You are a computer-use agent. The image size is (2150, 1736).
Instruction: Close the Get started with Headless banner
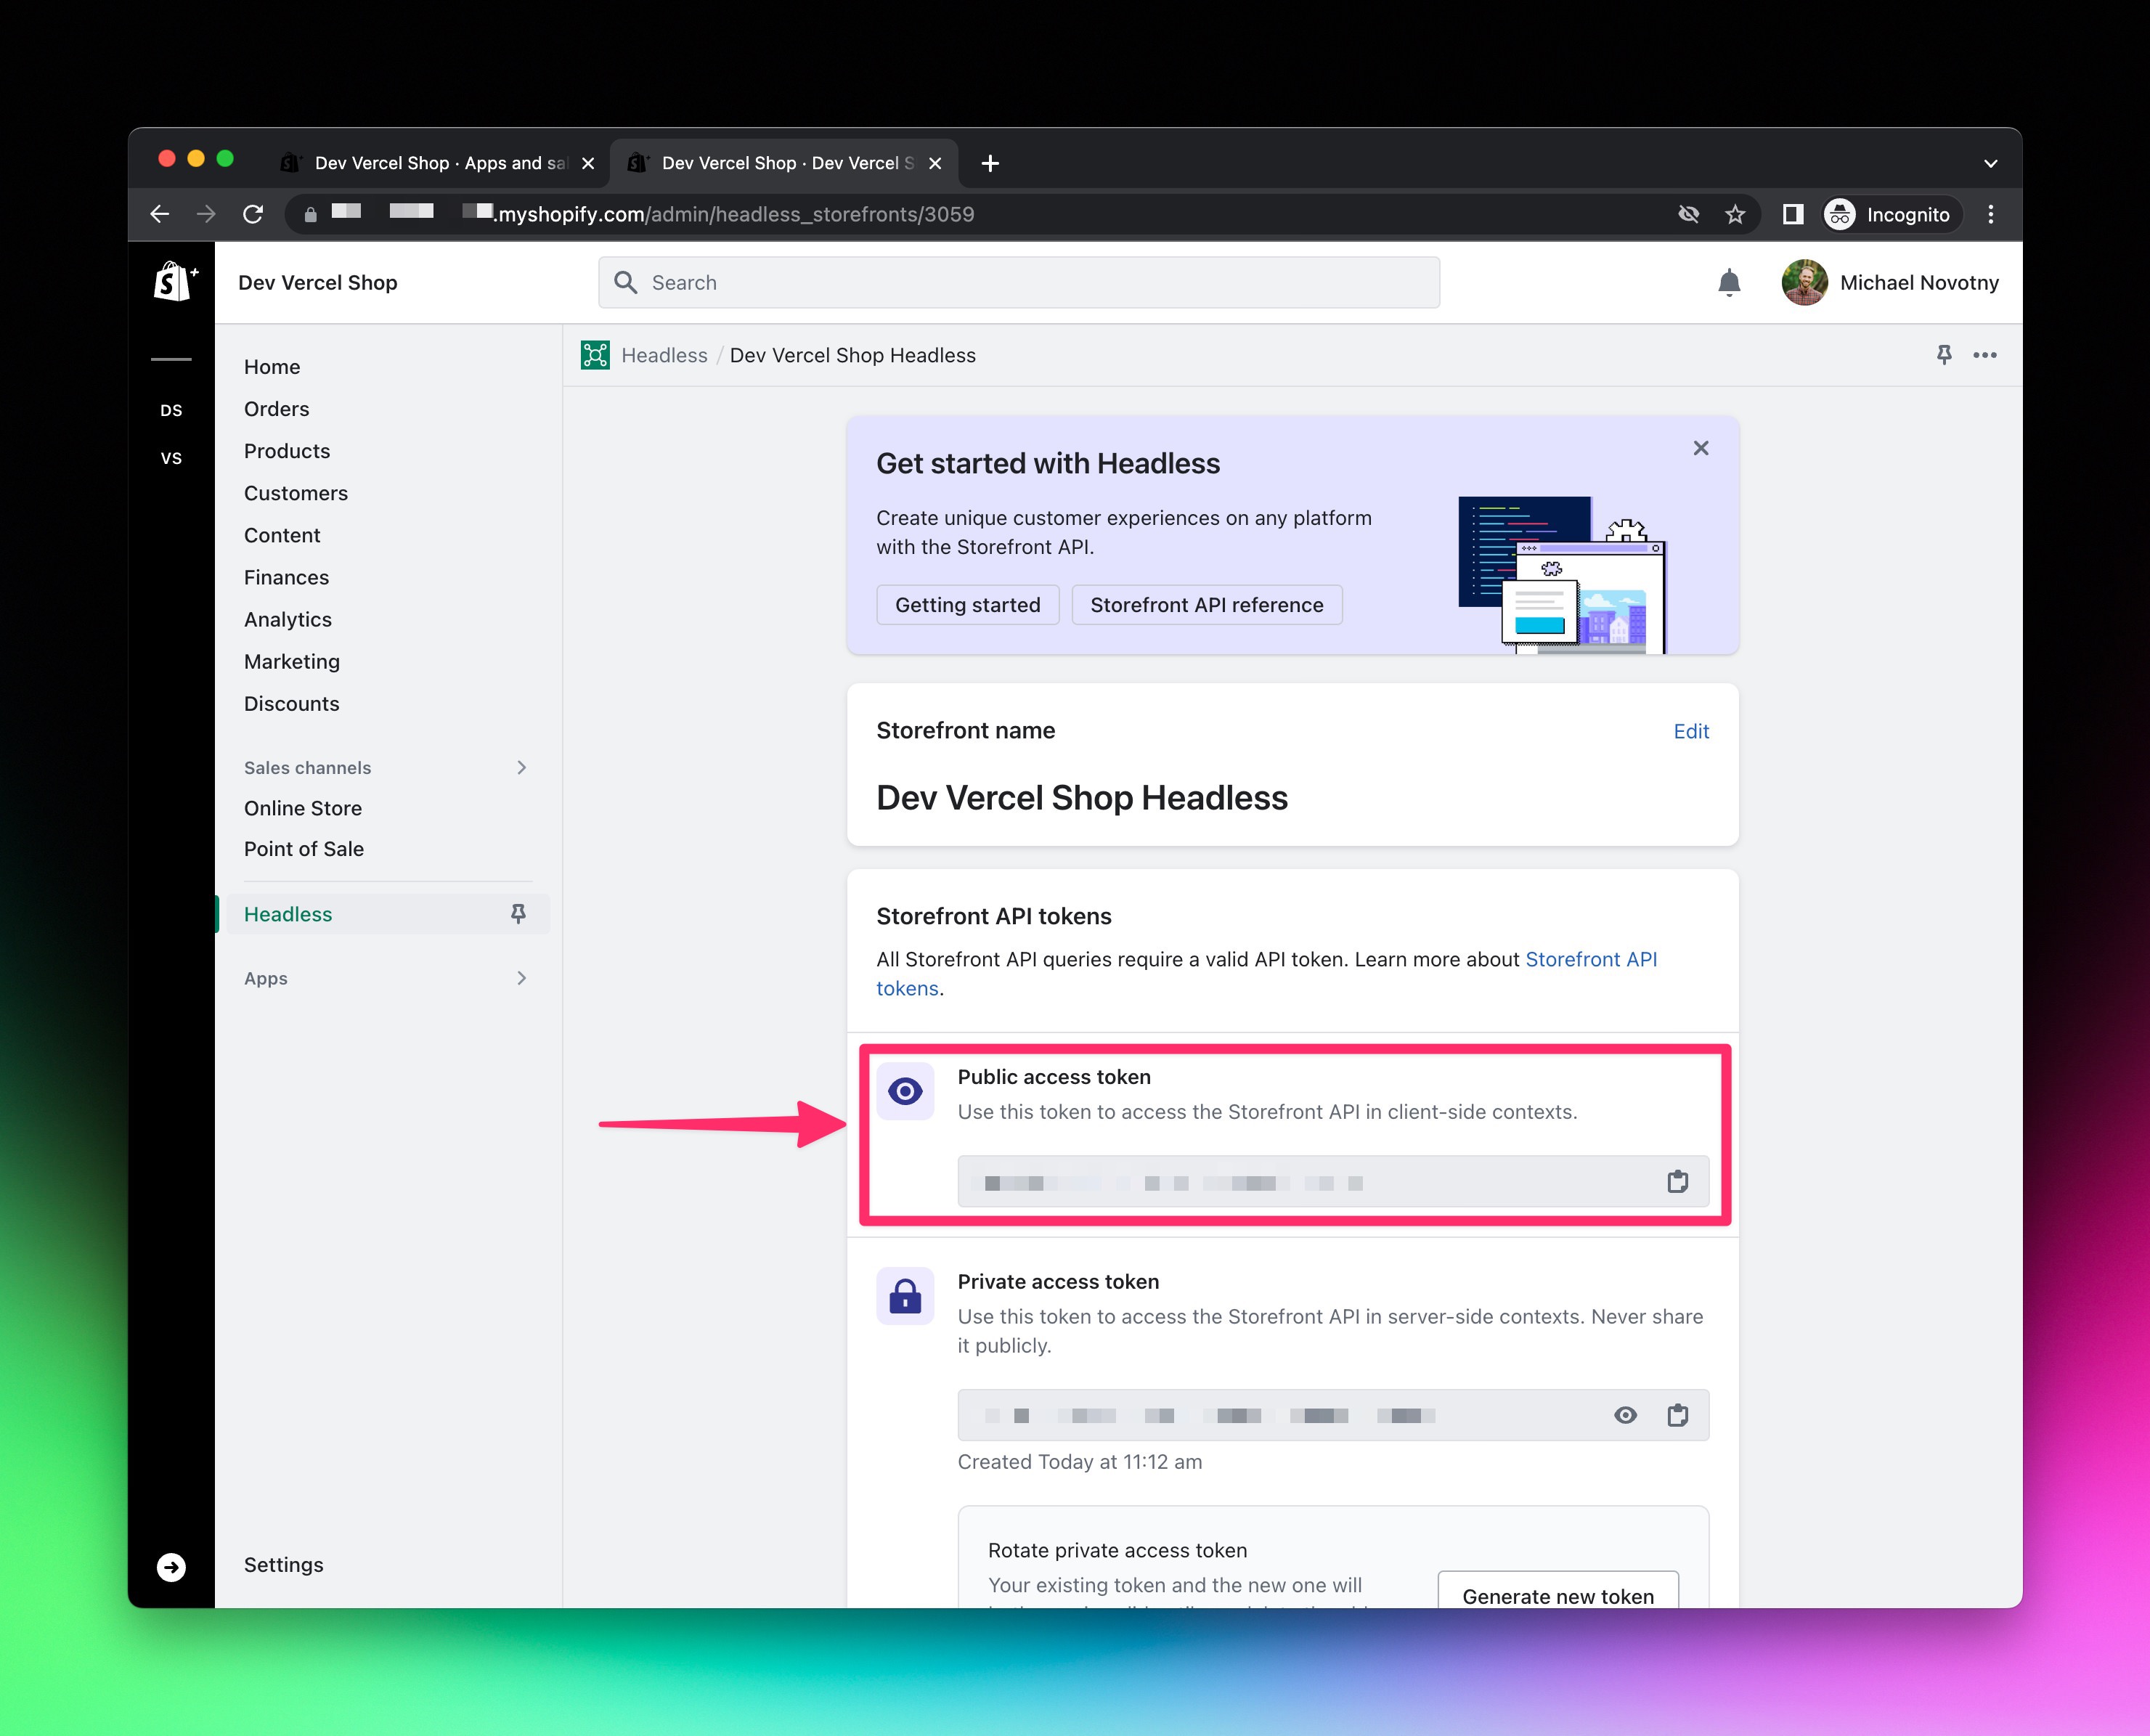coord(1700,448)
